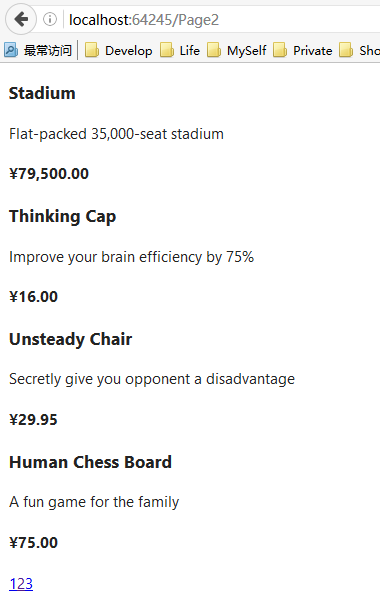Click the Stadium product heading

42,93
